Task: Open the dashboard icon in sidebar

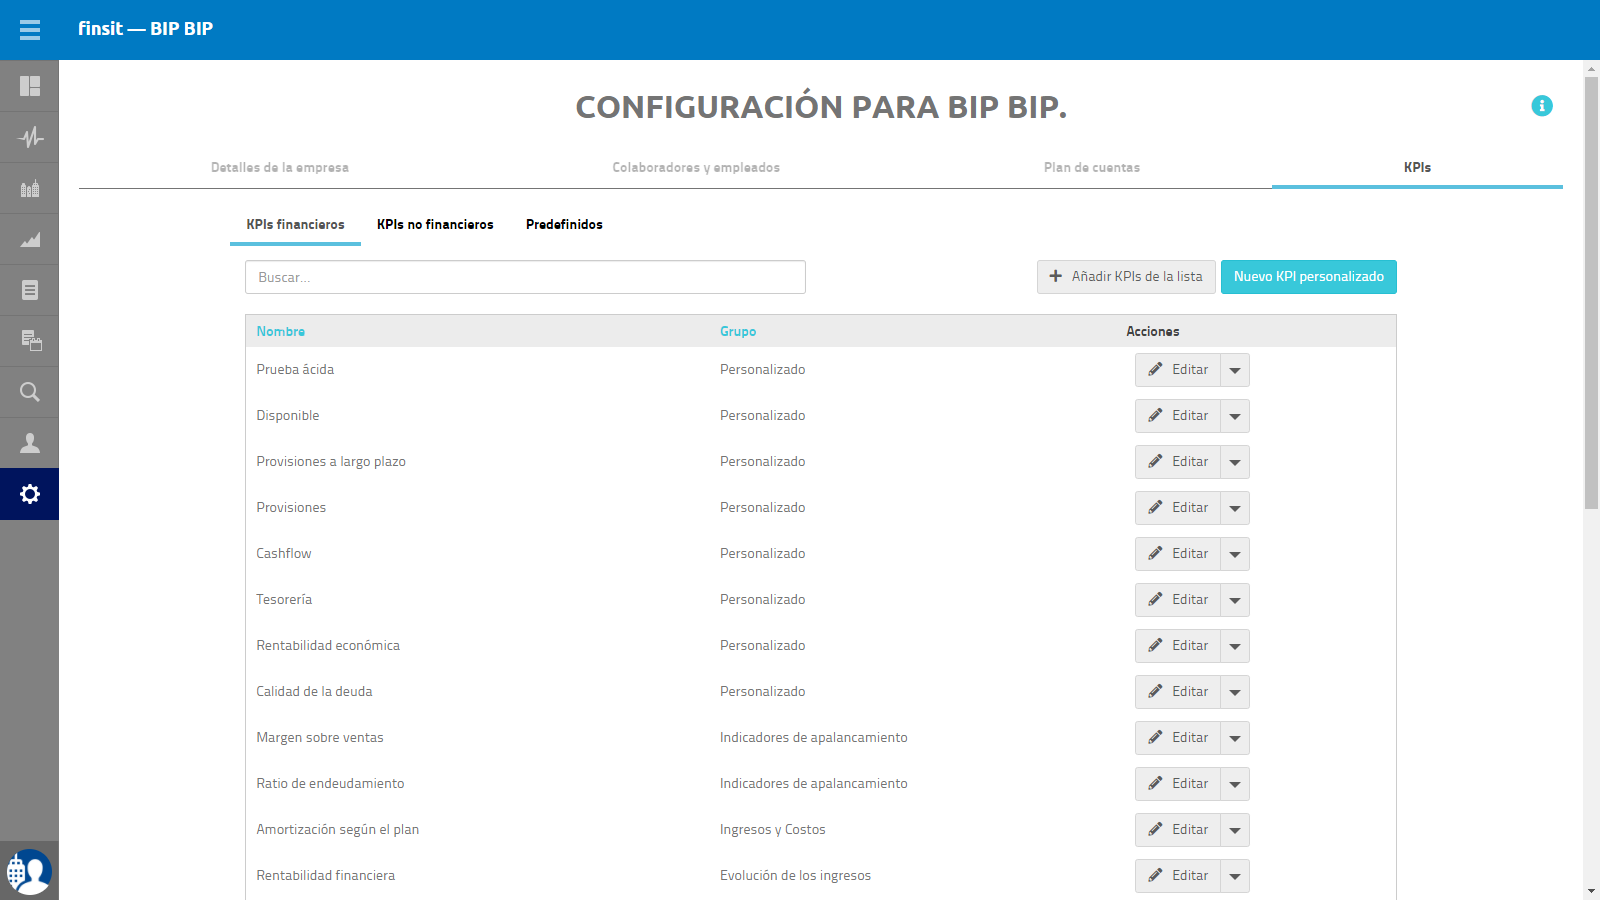Action: pos(30,86)
